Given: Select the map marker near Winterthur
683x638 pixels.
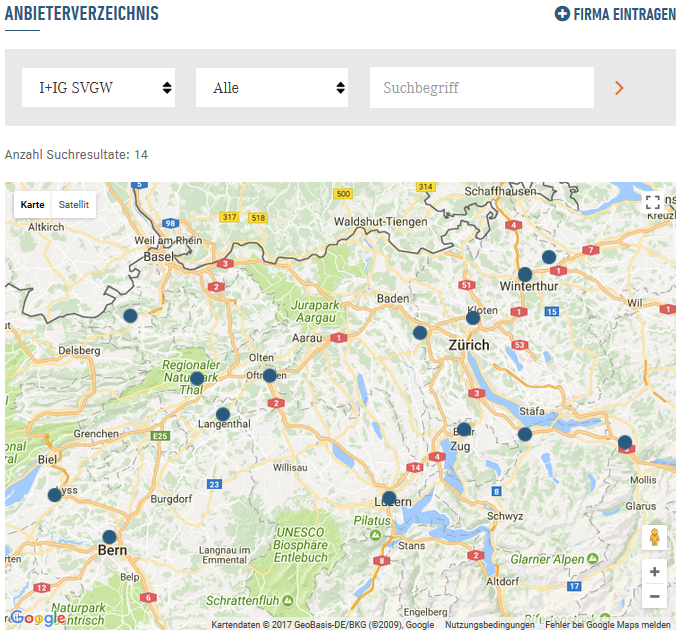Looking at the screenshot, I should click(525, 274).
